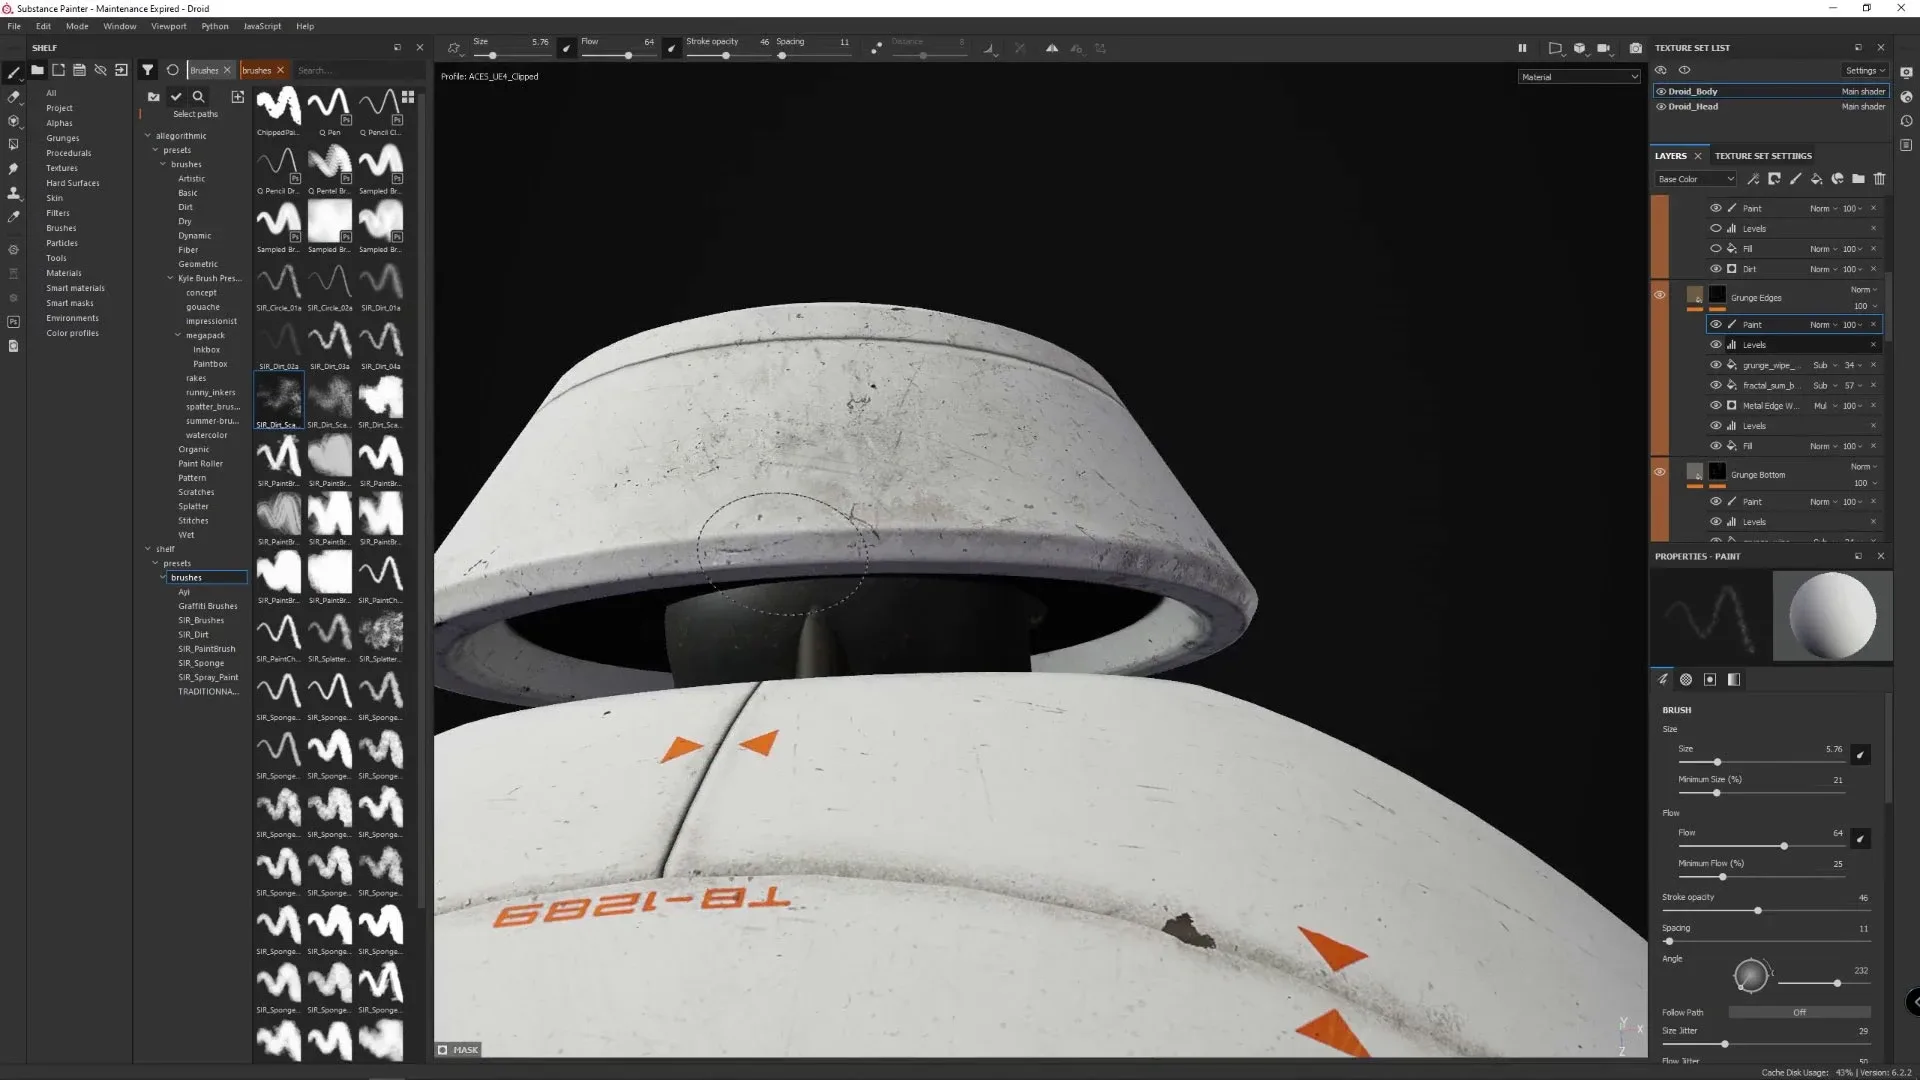Viewport: 1920px width, 1080px height.
Task: Open the History side panel icon
Action: [x=1906, y=121]
